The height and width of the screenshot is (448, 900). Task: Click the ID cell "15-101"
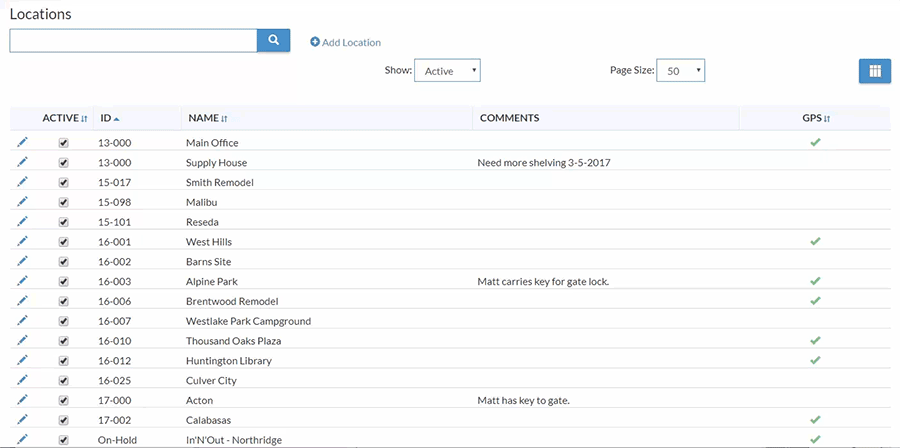coord(114,222)
